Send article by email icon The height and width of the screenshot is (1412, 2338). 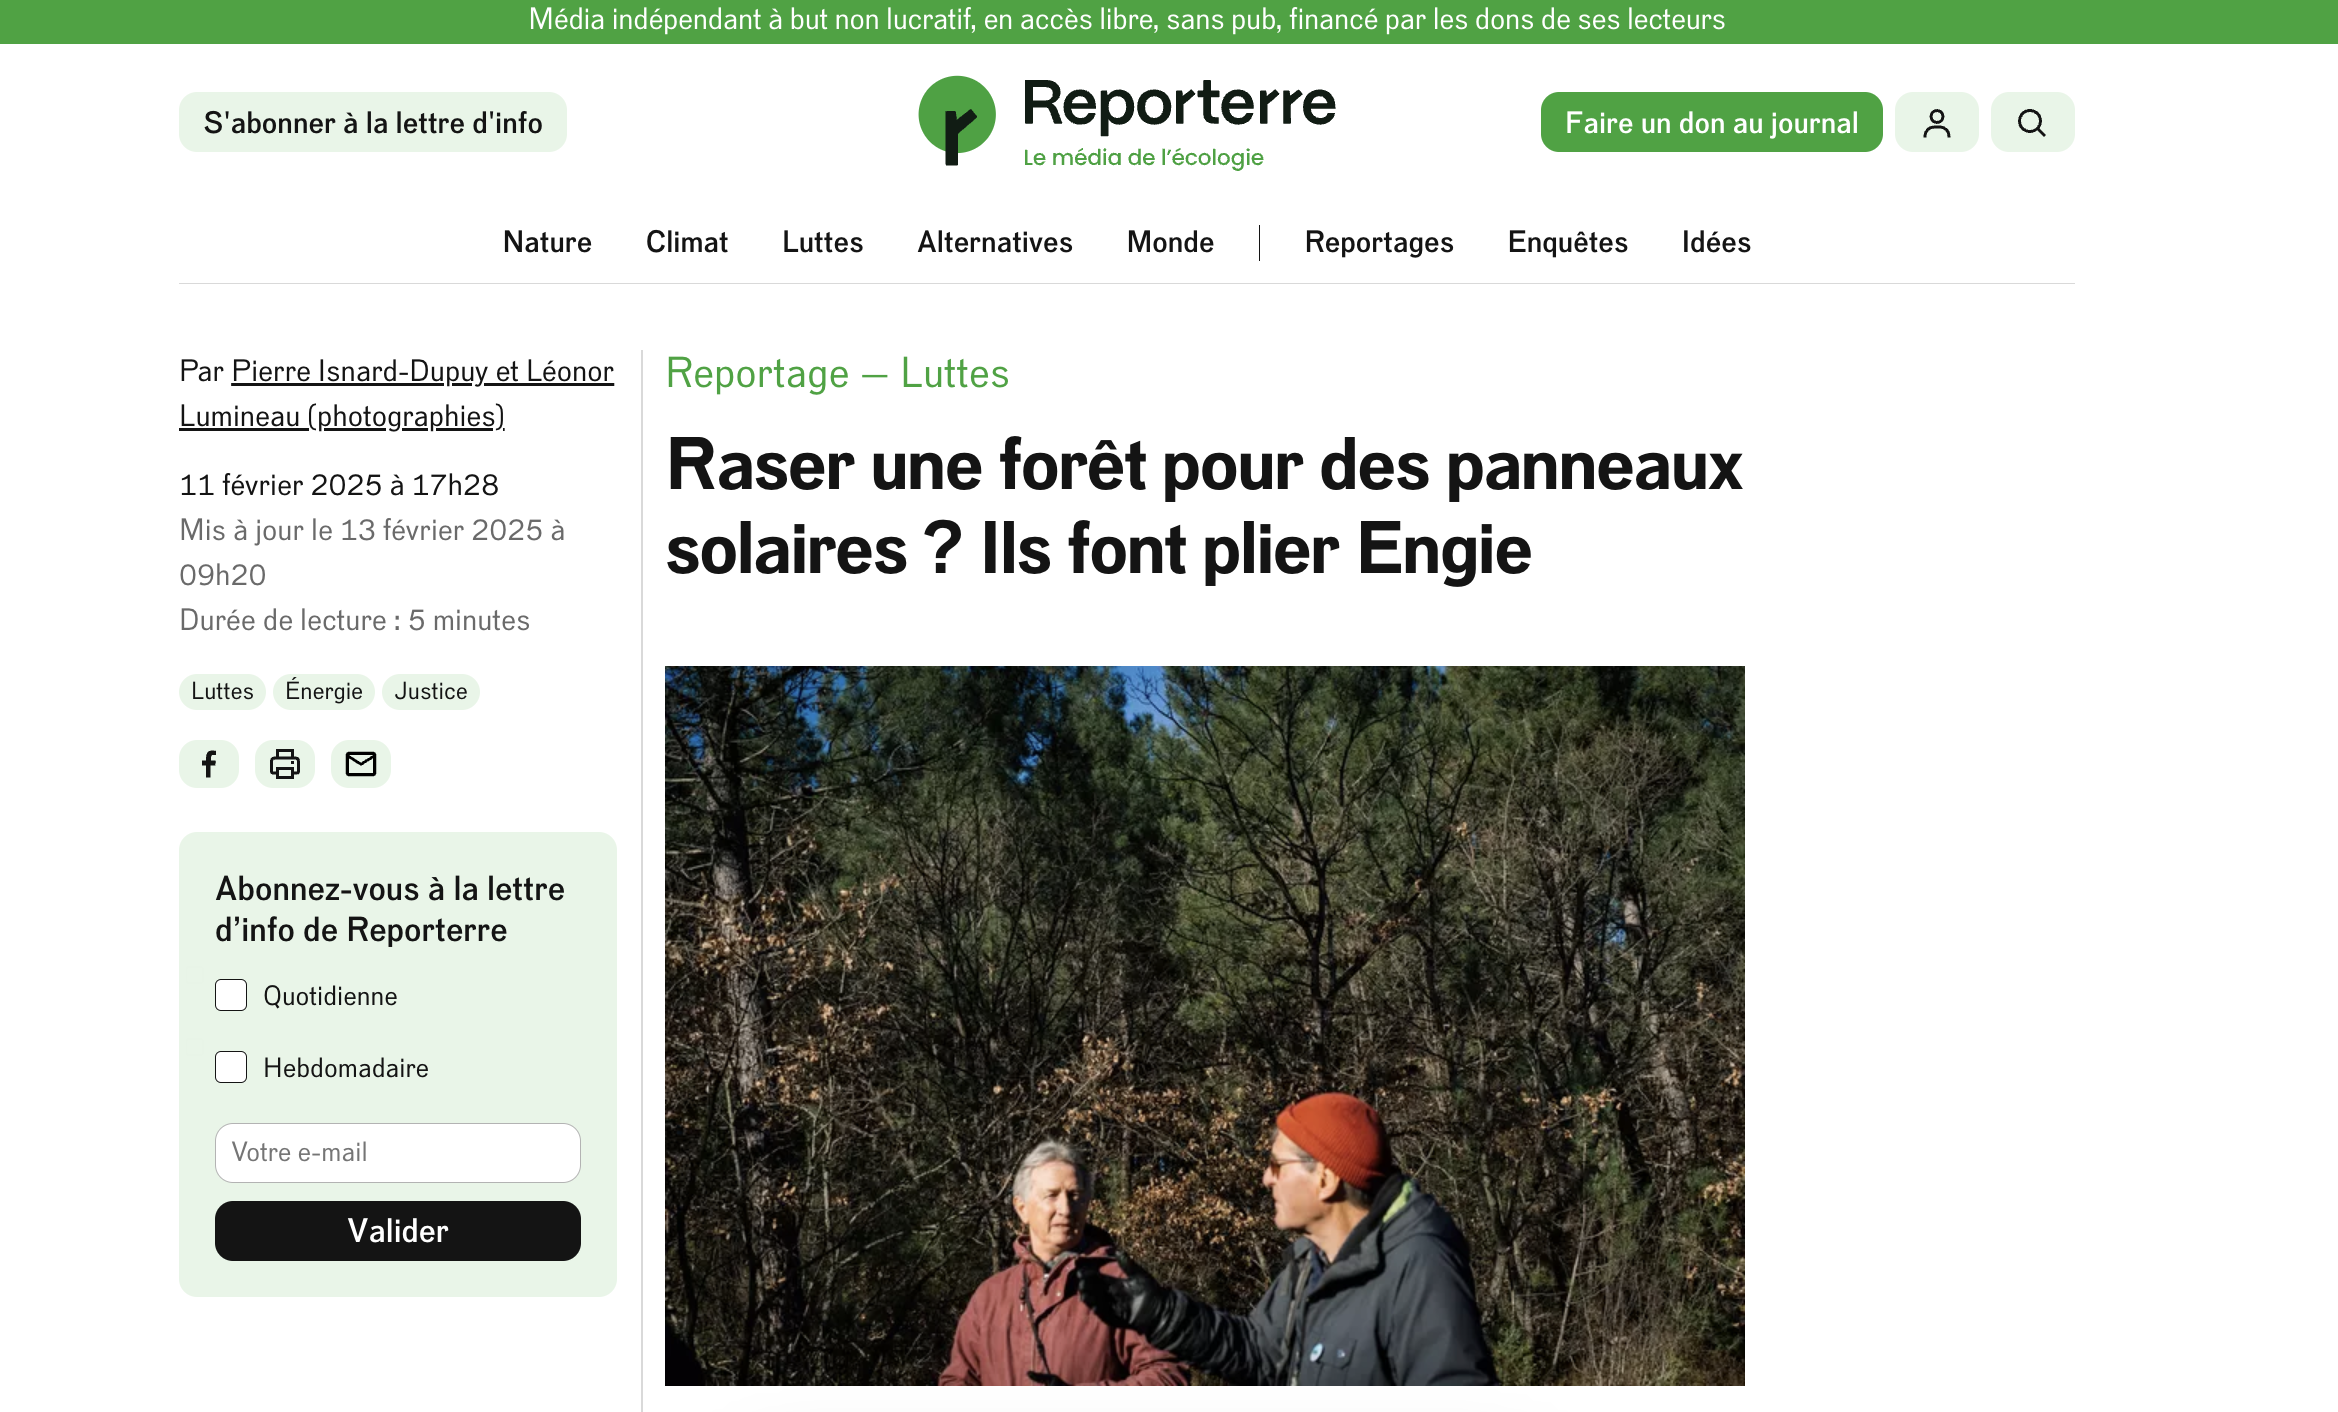(x=361, y=764)
